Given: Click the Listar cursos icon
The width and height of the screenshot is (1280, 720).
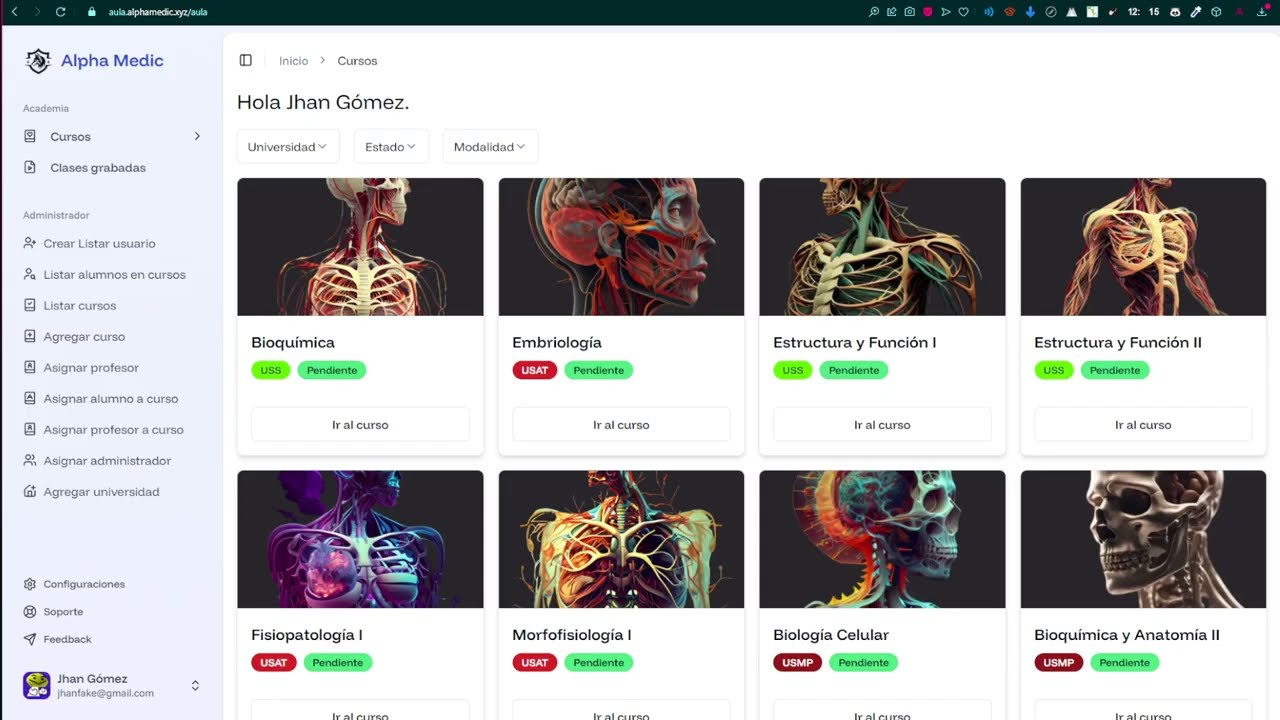Looking at the screenshot, I should (x=30, y=305).
